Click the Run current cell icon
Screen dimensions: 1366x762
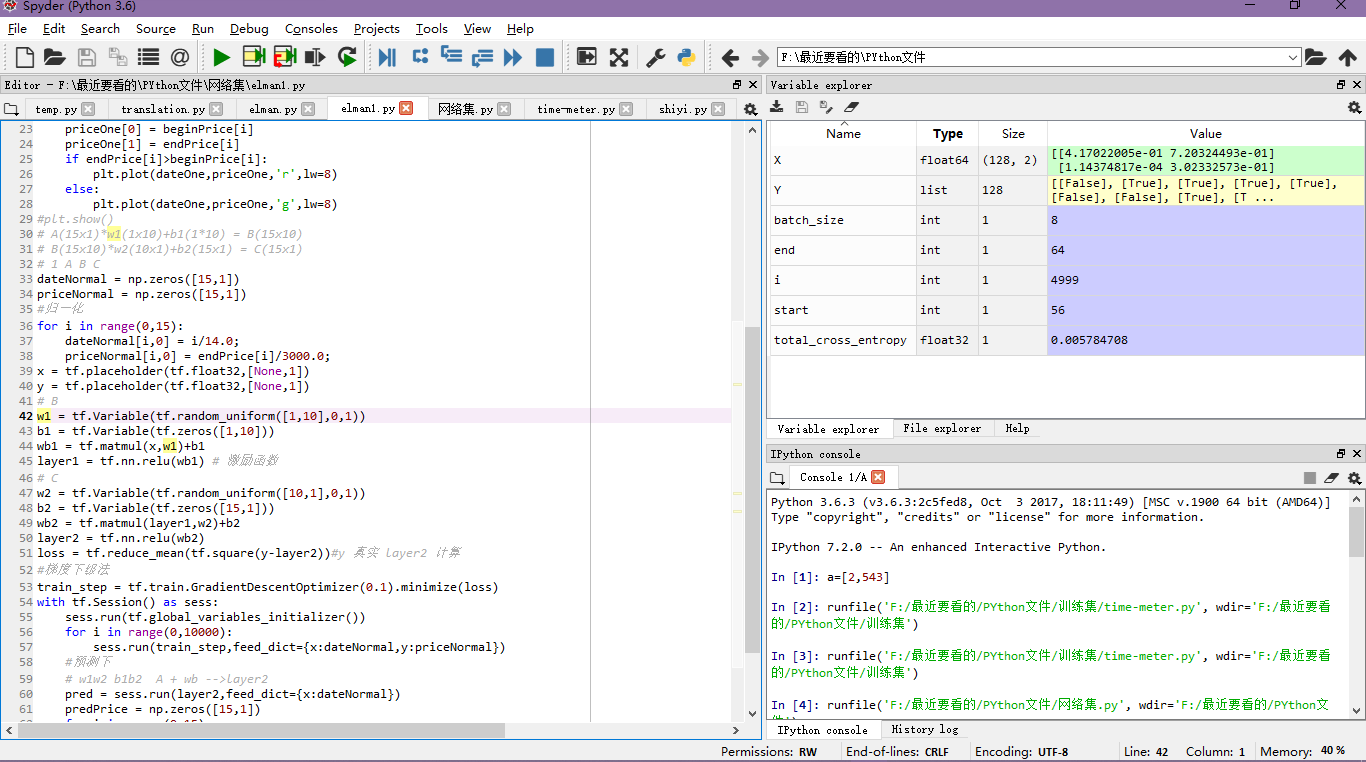click(x=254, y=57)
